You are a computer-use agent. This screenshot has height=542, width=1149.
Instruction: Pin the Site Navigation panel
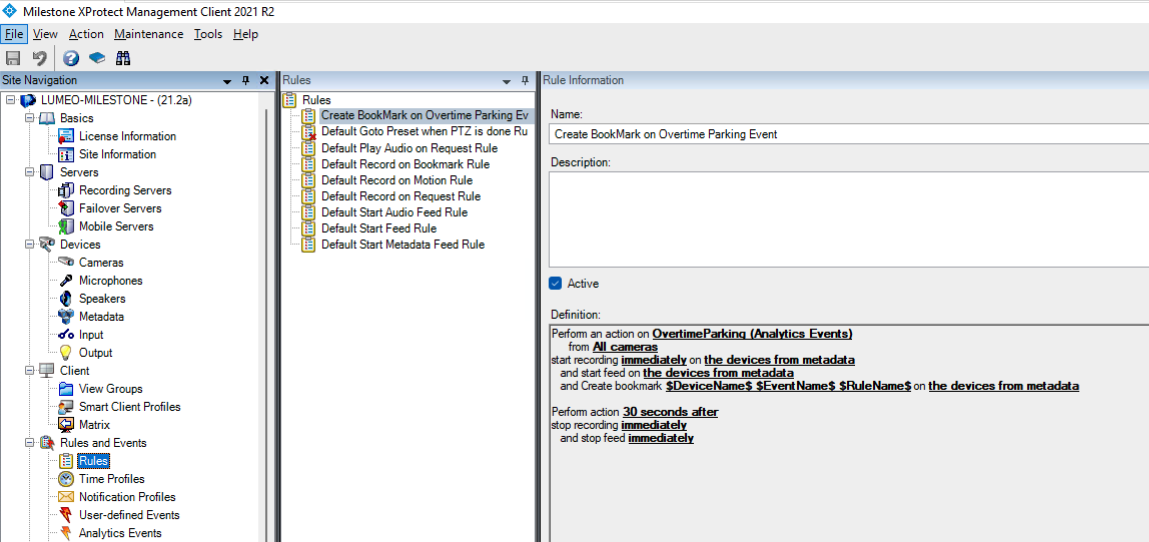point(245,81)
